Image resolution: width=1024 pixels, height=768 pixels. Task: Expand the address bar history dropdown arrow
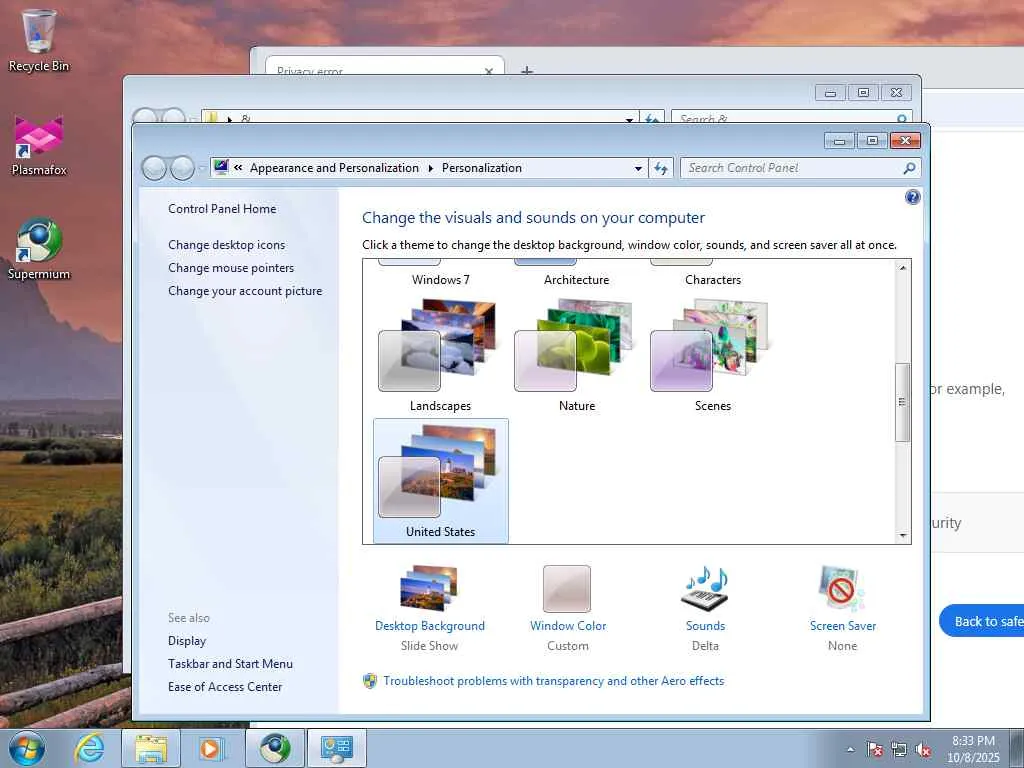pyautogui.click(x=638, y=168)
